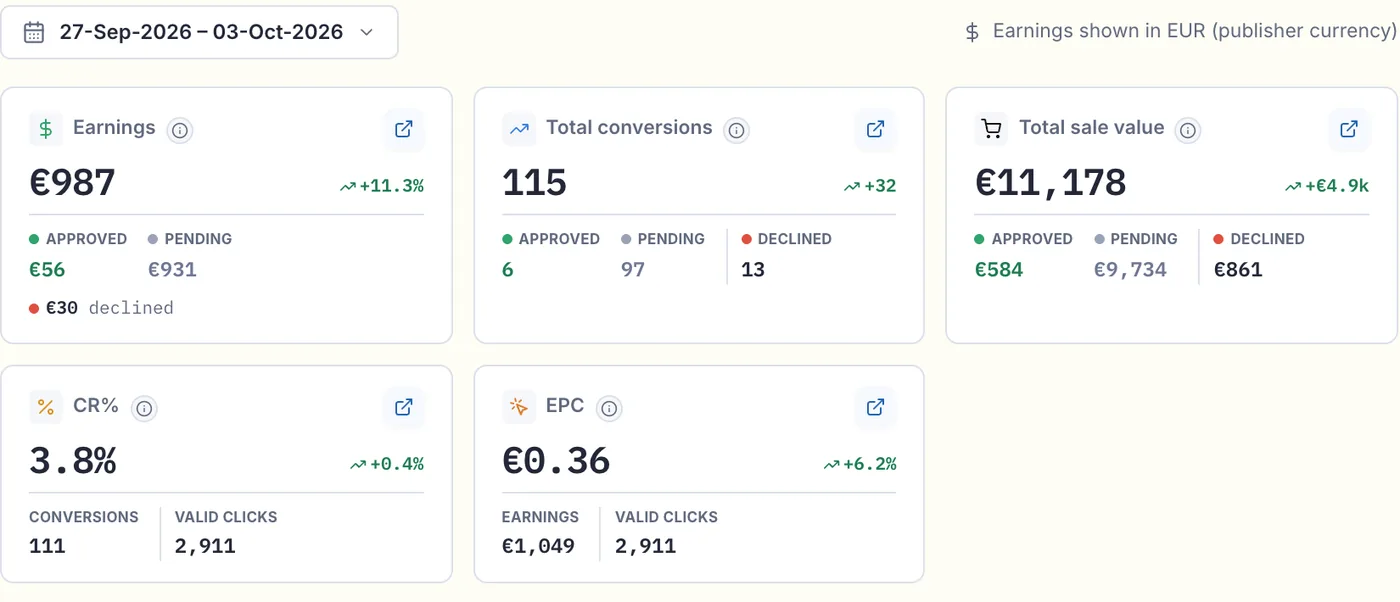Click the '€30 declined' line
The height and width of the screenshot is (602, 1400).
[101, 308]
